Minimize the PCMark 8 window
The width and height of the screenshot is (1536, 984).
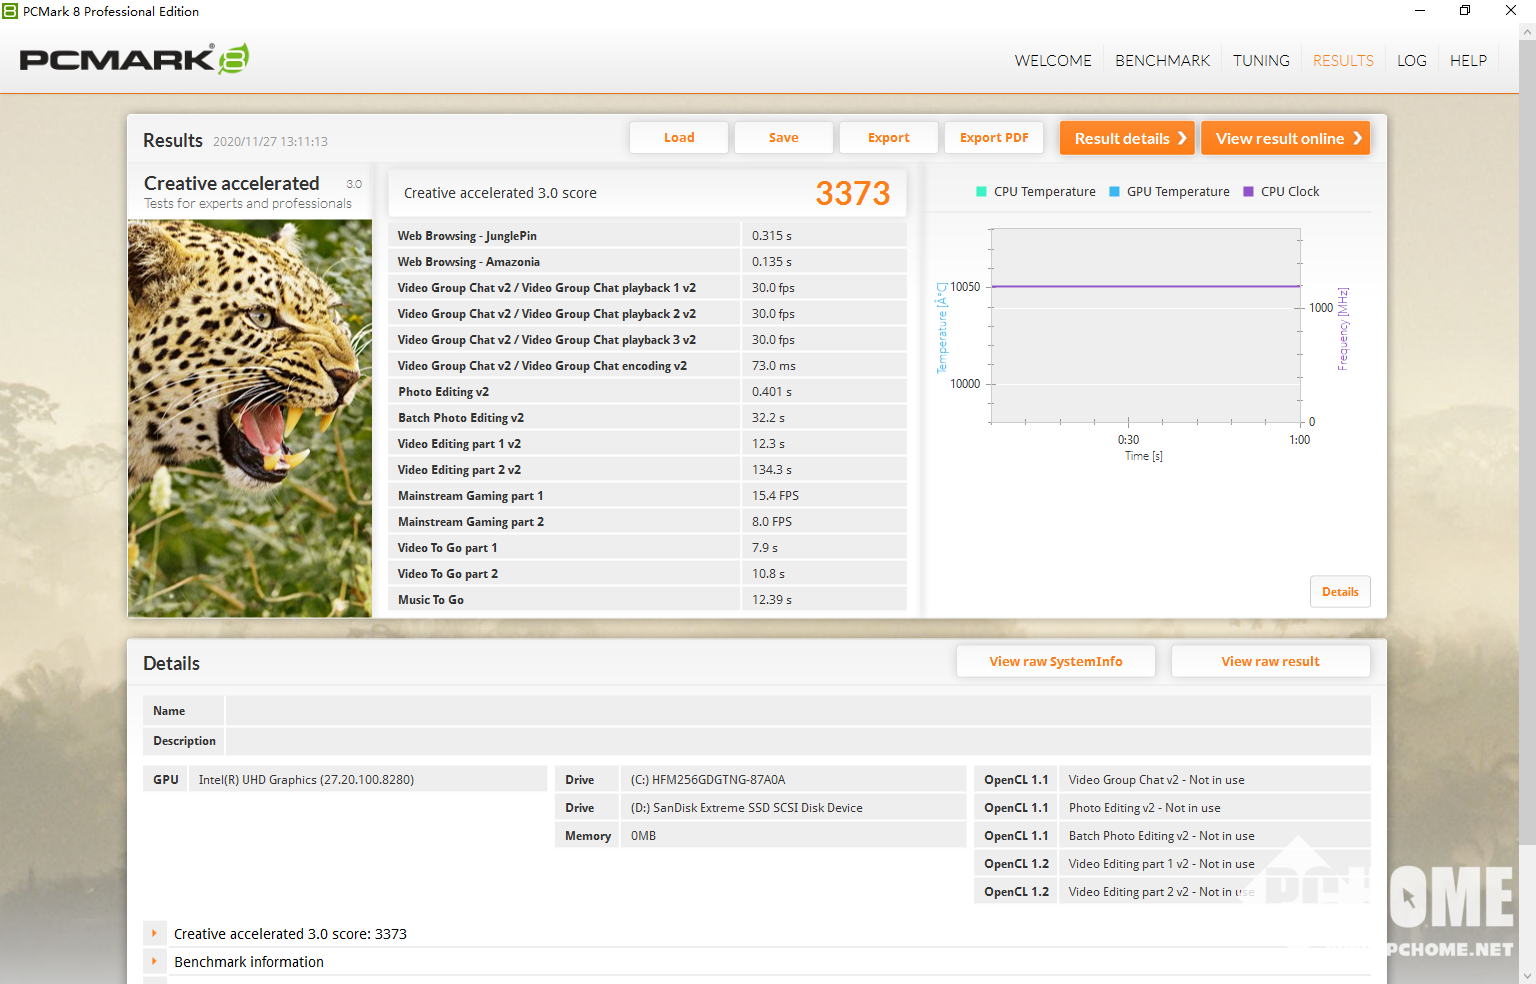1420,11
